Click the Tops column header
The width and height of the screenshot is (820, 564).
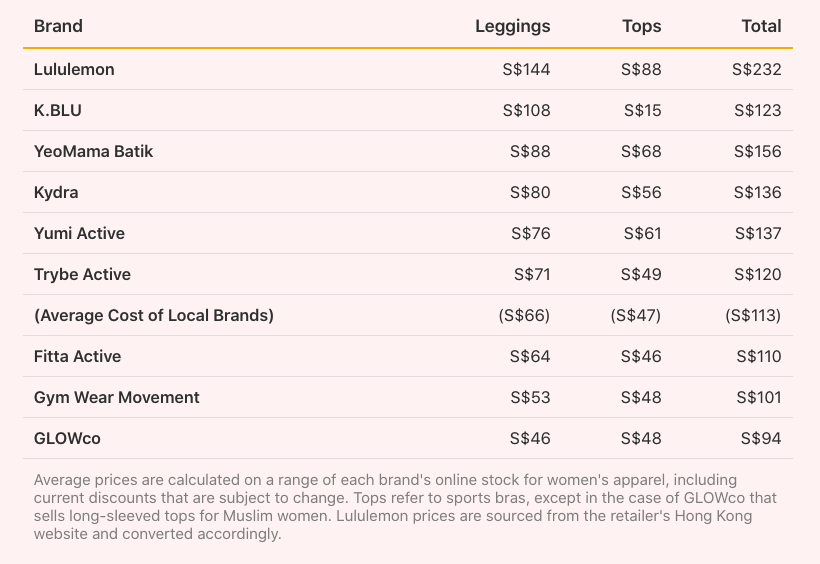tap(641, 26)
